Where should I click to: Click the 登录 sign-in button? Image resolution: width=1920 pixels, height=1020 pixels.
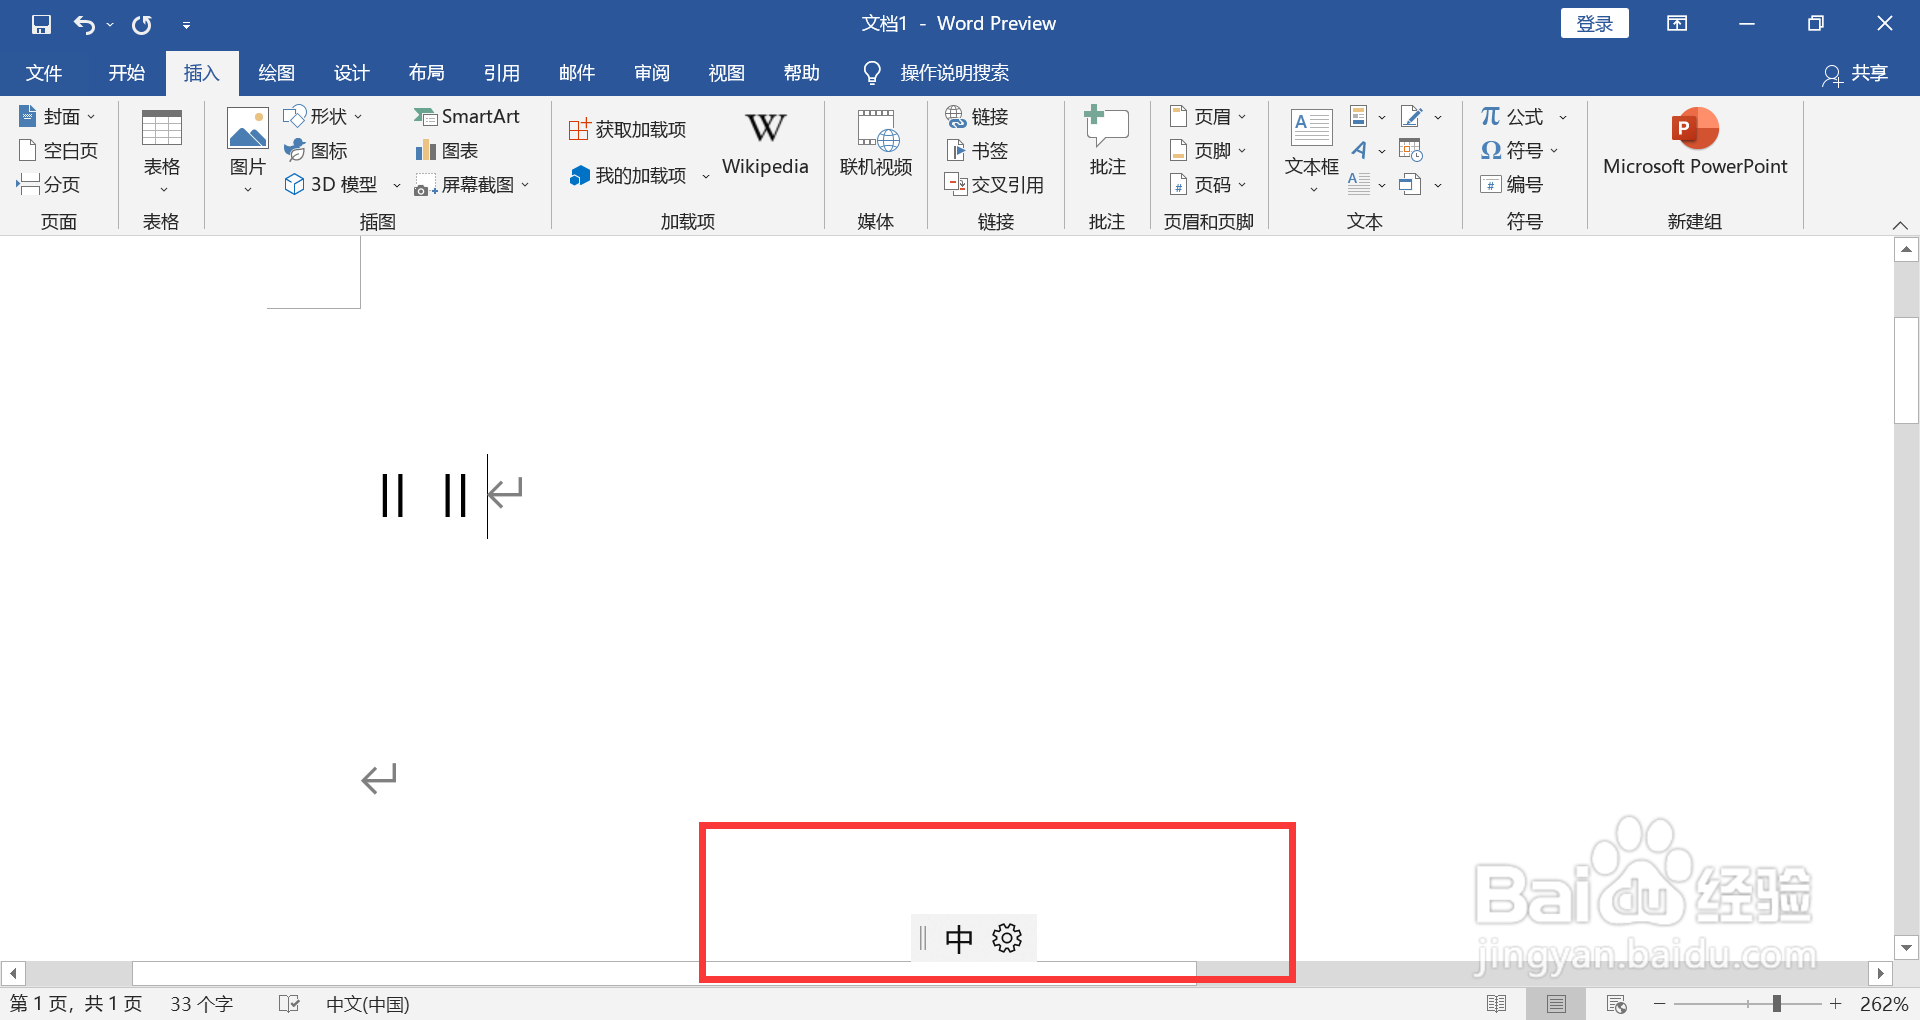pos(1594,22)
